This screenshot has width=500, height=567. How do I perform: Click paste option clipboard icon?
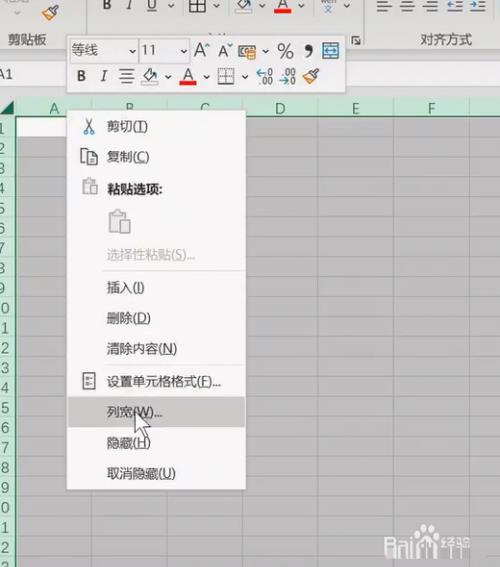pos(120,221)
